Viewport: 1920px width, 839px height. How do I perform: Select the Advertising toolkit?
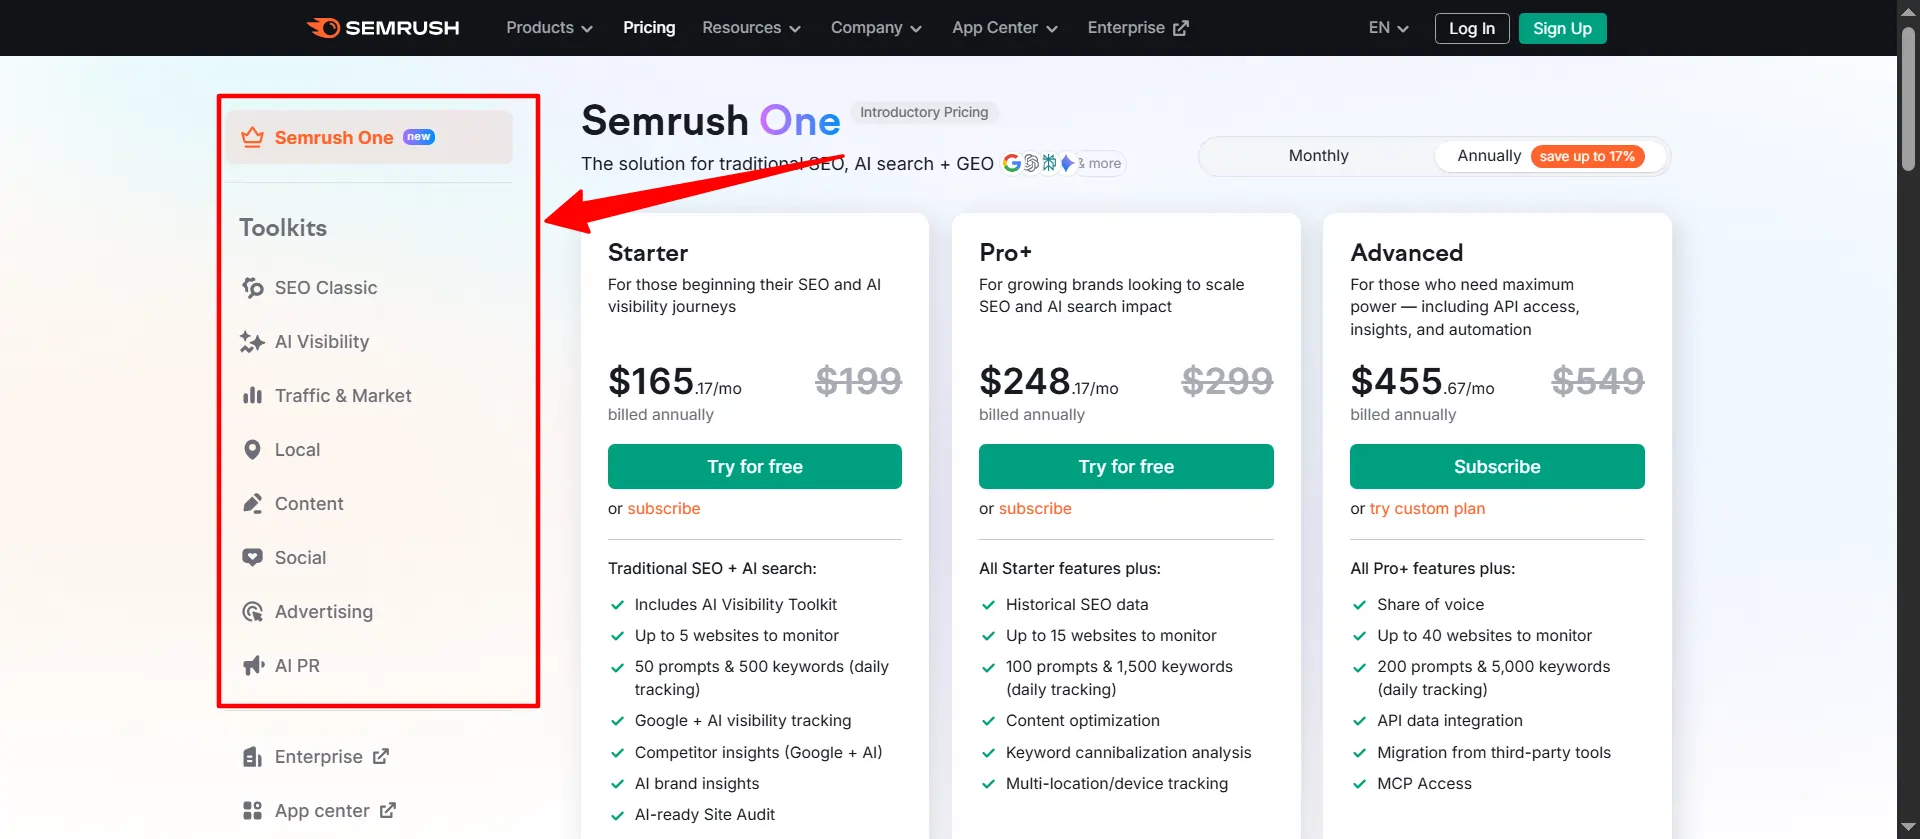(x=323, y=611)
